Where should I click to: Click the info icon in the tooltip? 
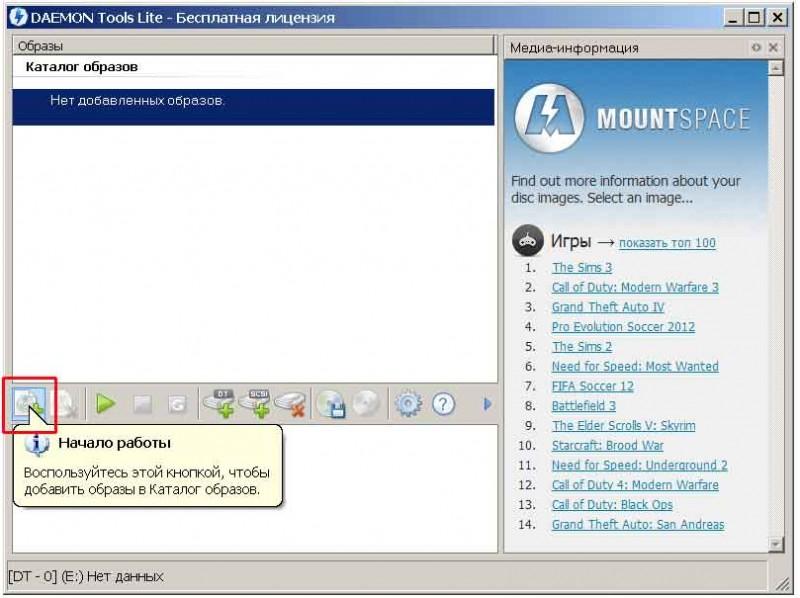(x=36, y=444)
